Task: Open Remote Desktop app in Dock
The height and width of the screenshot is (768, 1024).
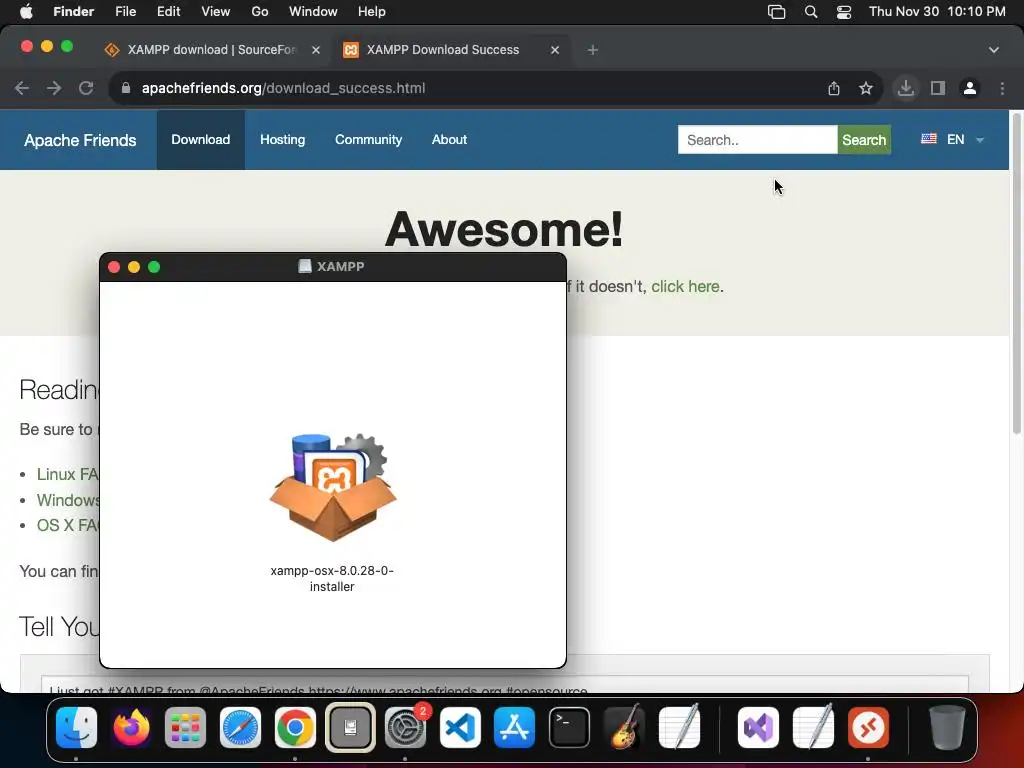Action: 868,728
